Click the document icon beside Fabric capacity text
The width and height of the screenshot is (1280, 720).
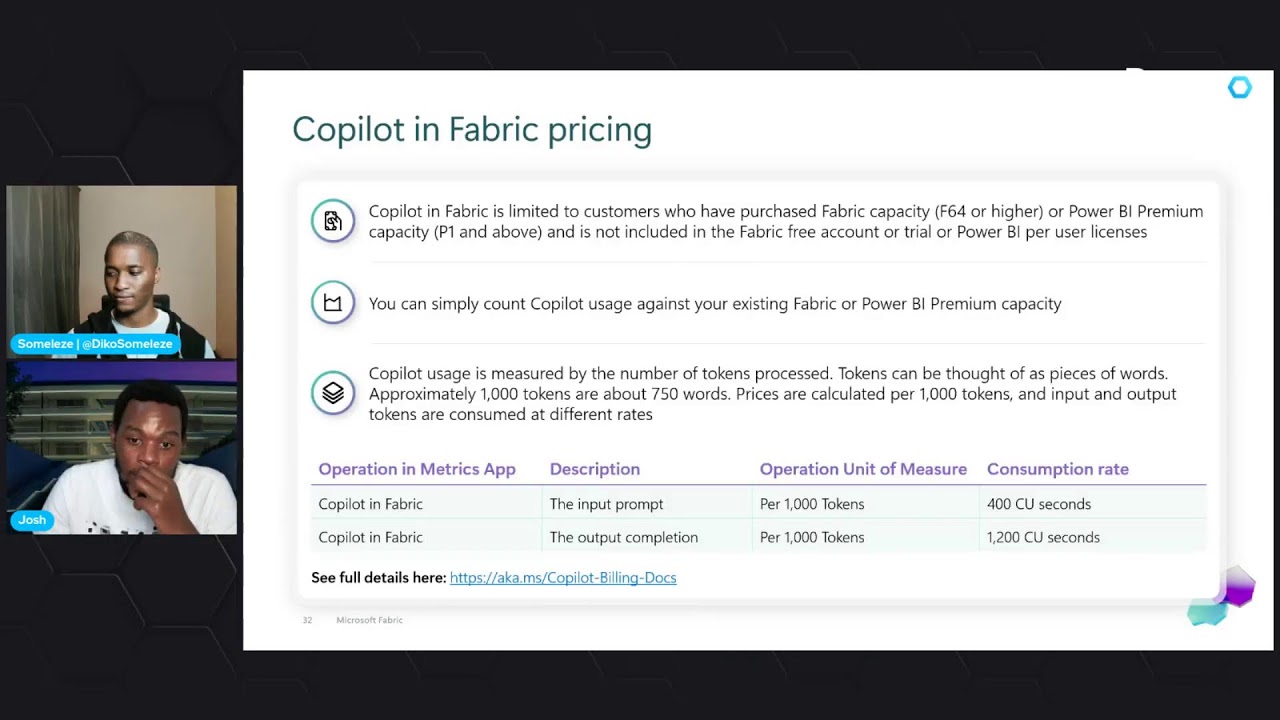pyautogui.click(x=333, y=221)
